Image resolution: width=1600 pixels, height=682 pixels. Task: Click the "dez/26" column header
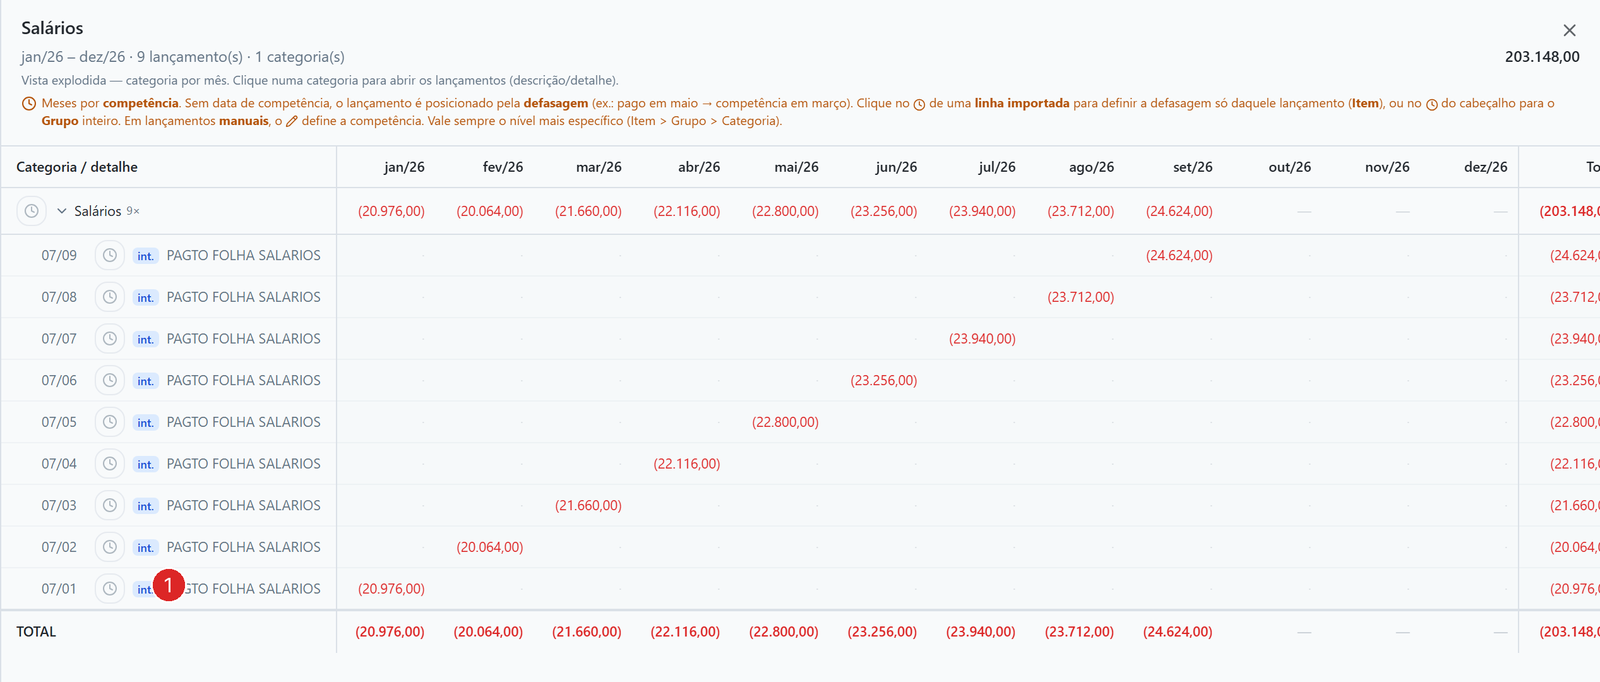(1485, 167)
